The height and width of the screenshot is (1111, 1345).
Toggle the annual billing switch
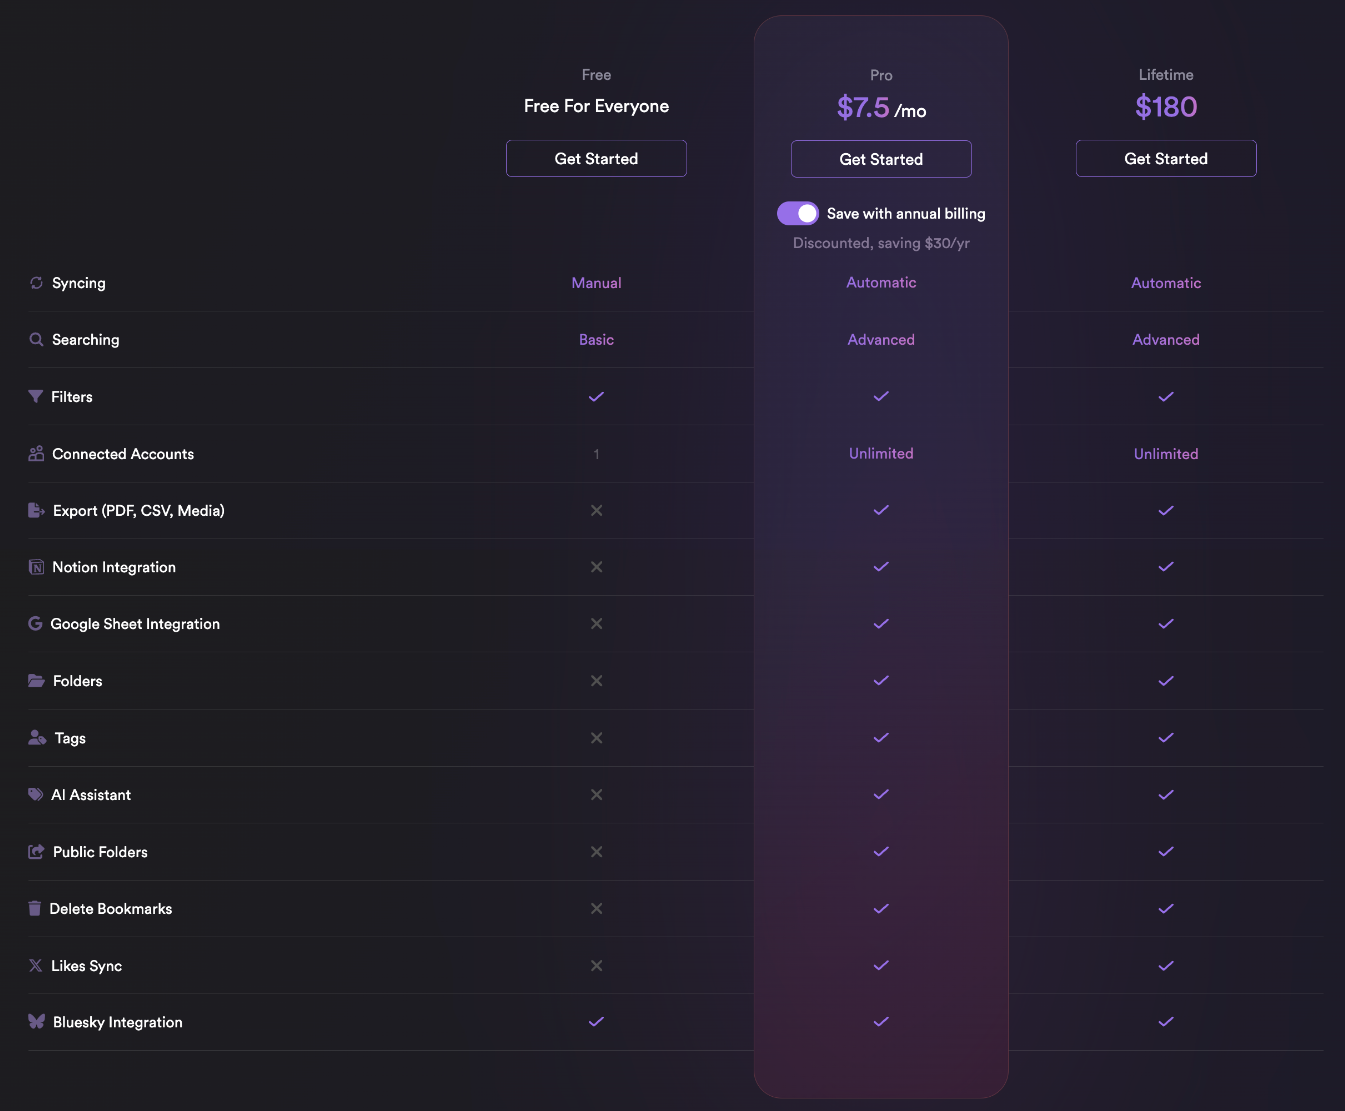pyautogui.click(x=798, y=214)
